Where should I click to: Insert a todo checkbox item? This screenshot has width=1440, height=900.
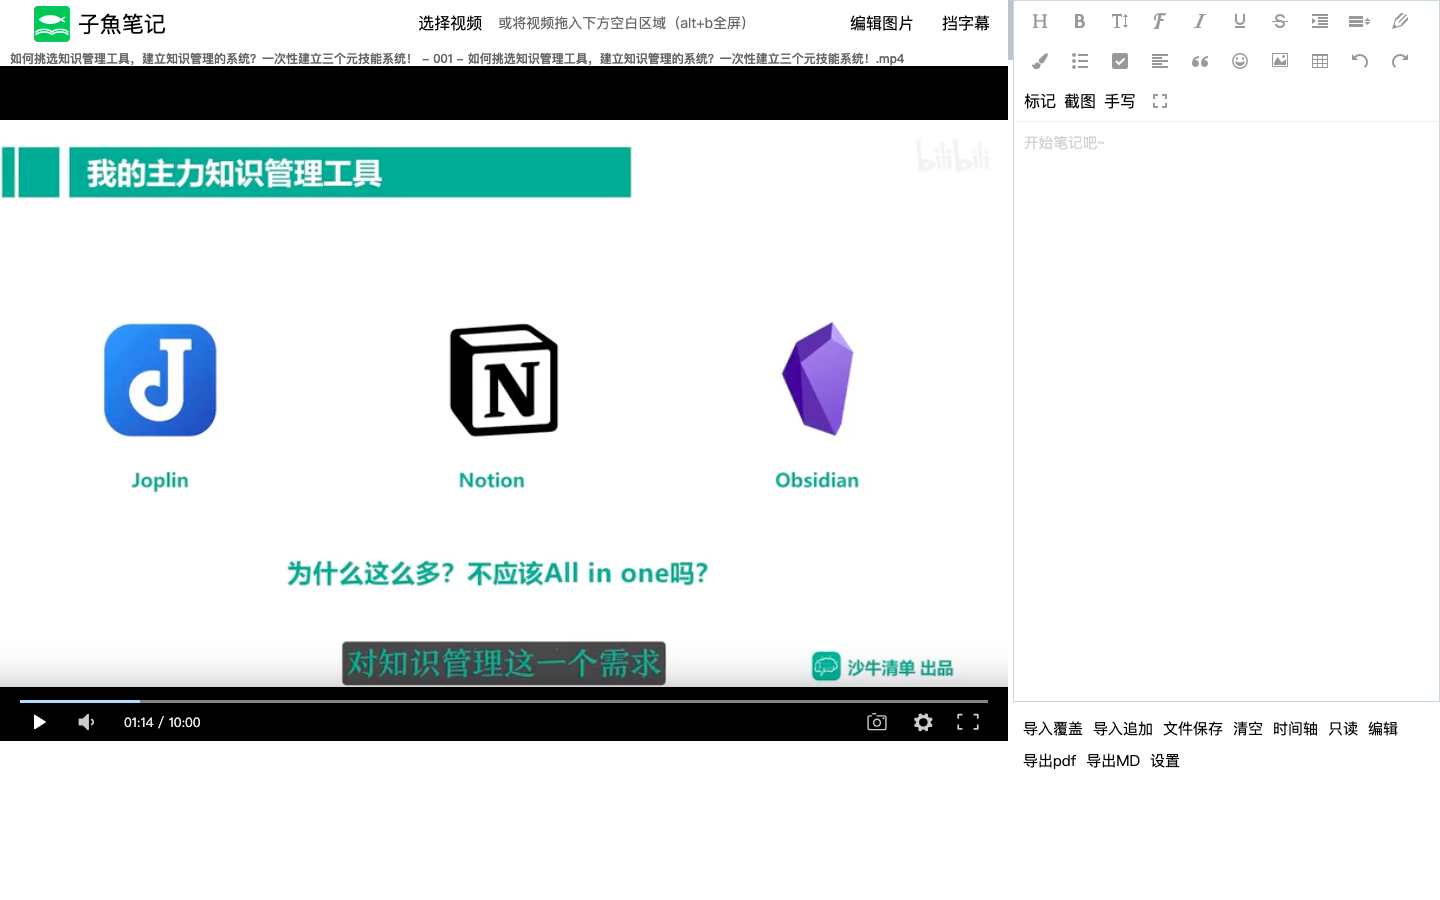coord(1119,61)
